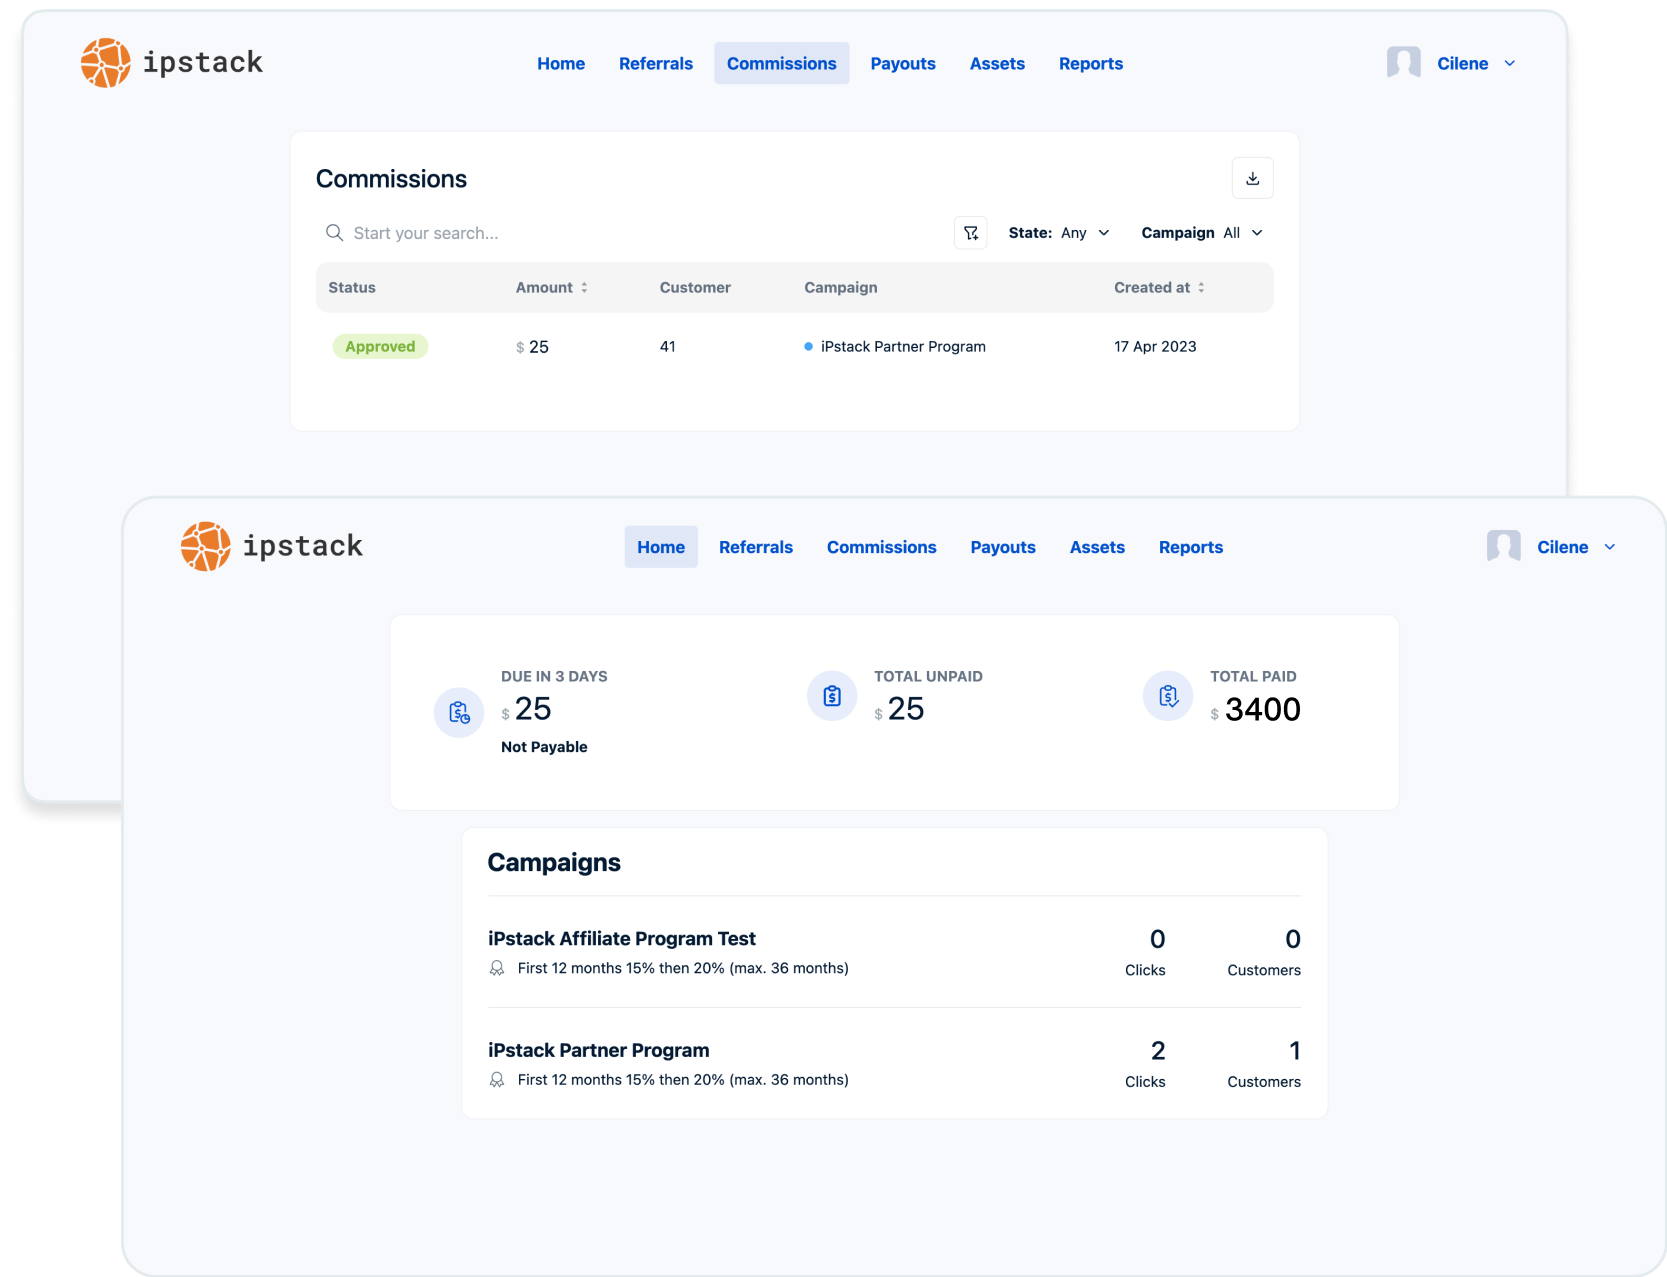The image size is (1667, 1277).
Task: Click Cilene avatar in the Home window
Action: [1503, 547]
